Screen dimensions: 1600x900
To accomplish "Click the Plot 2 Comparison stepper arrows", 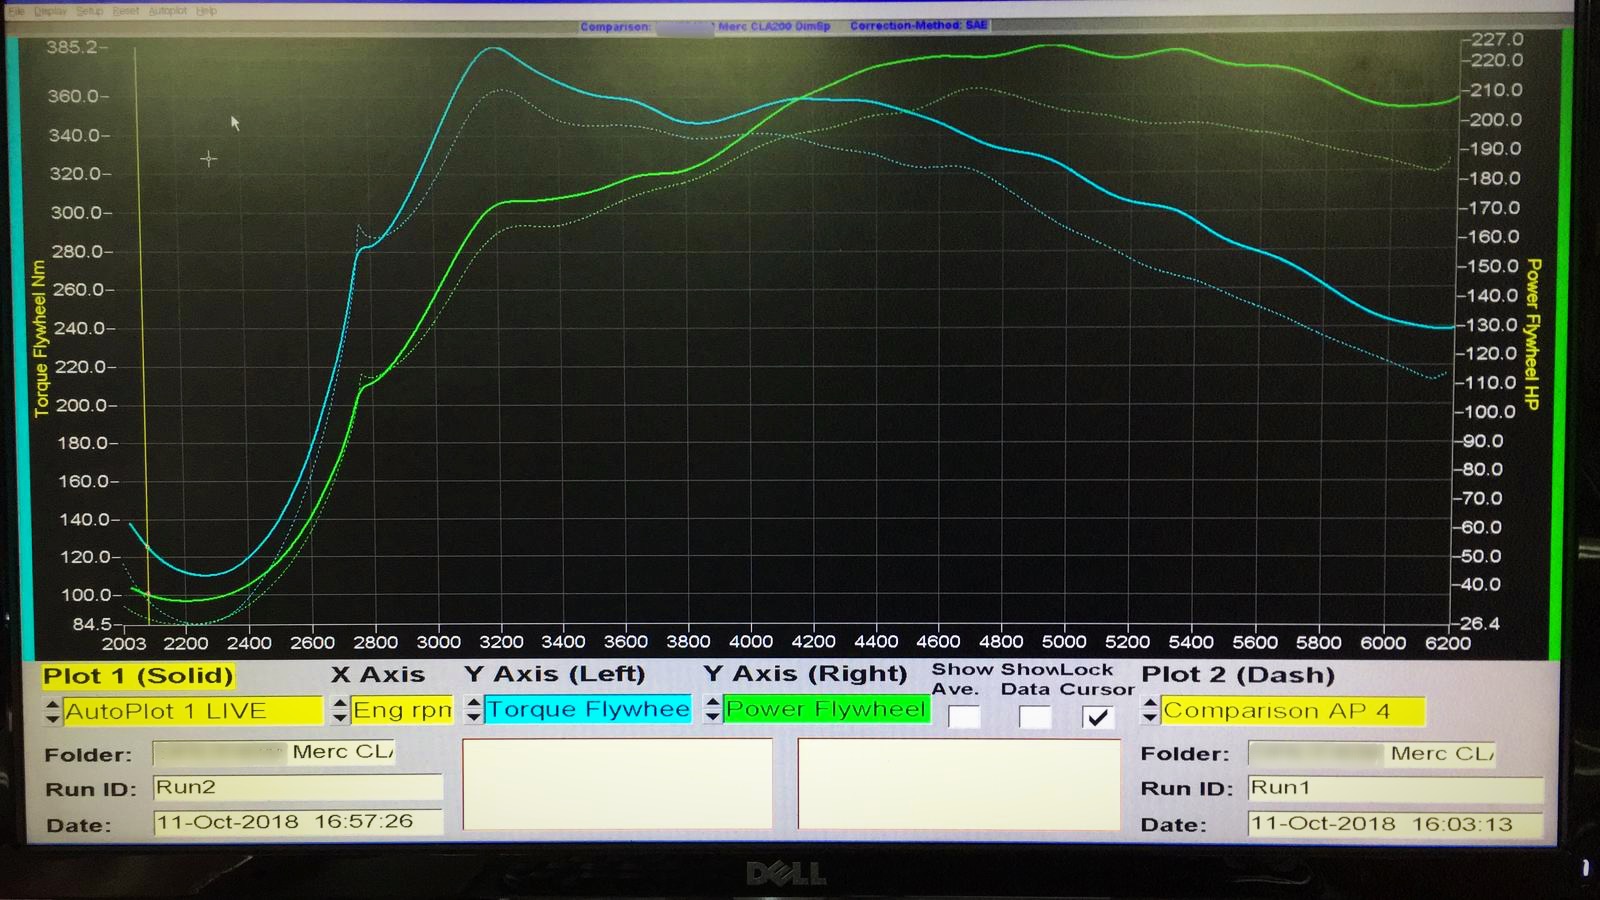I will point(1150,711).
